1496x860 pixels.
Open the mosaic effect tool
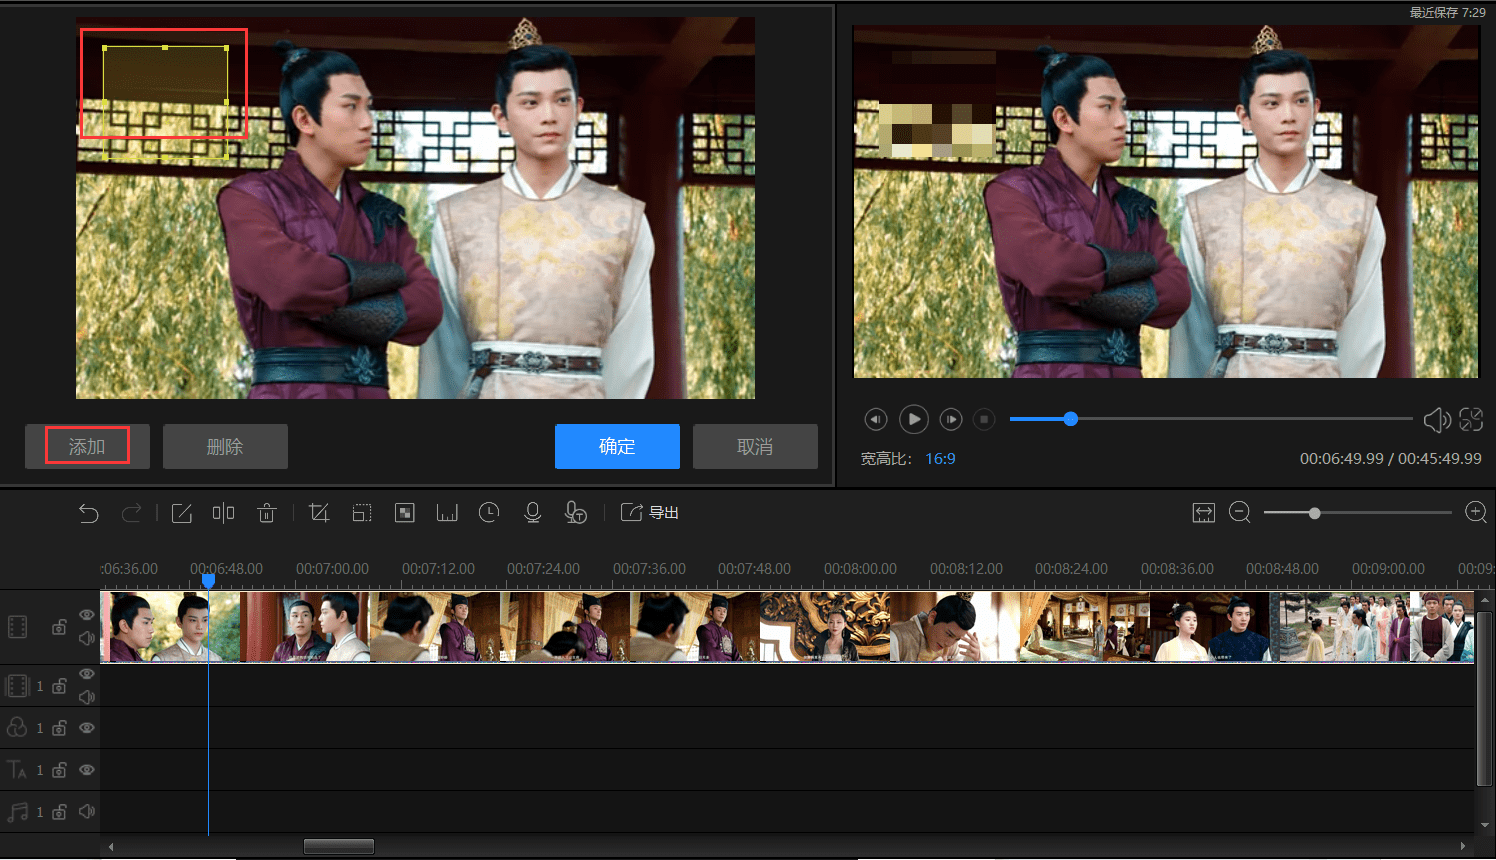pos(404,513)
